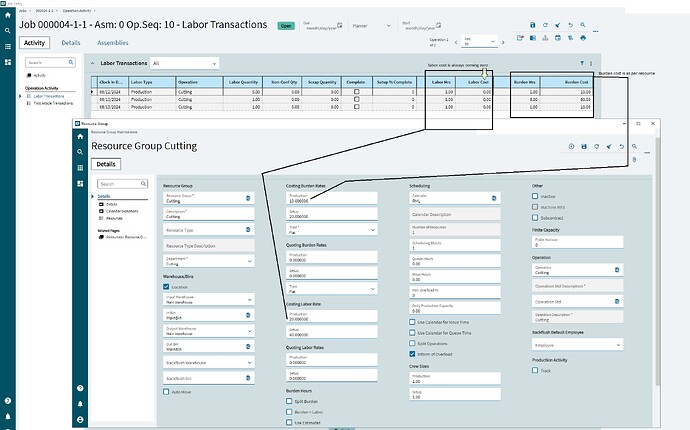Click the Undo icon in Resource Group toolbar

(621, 147)
